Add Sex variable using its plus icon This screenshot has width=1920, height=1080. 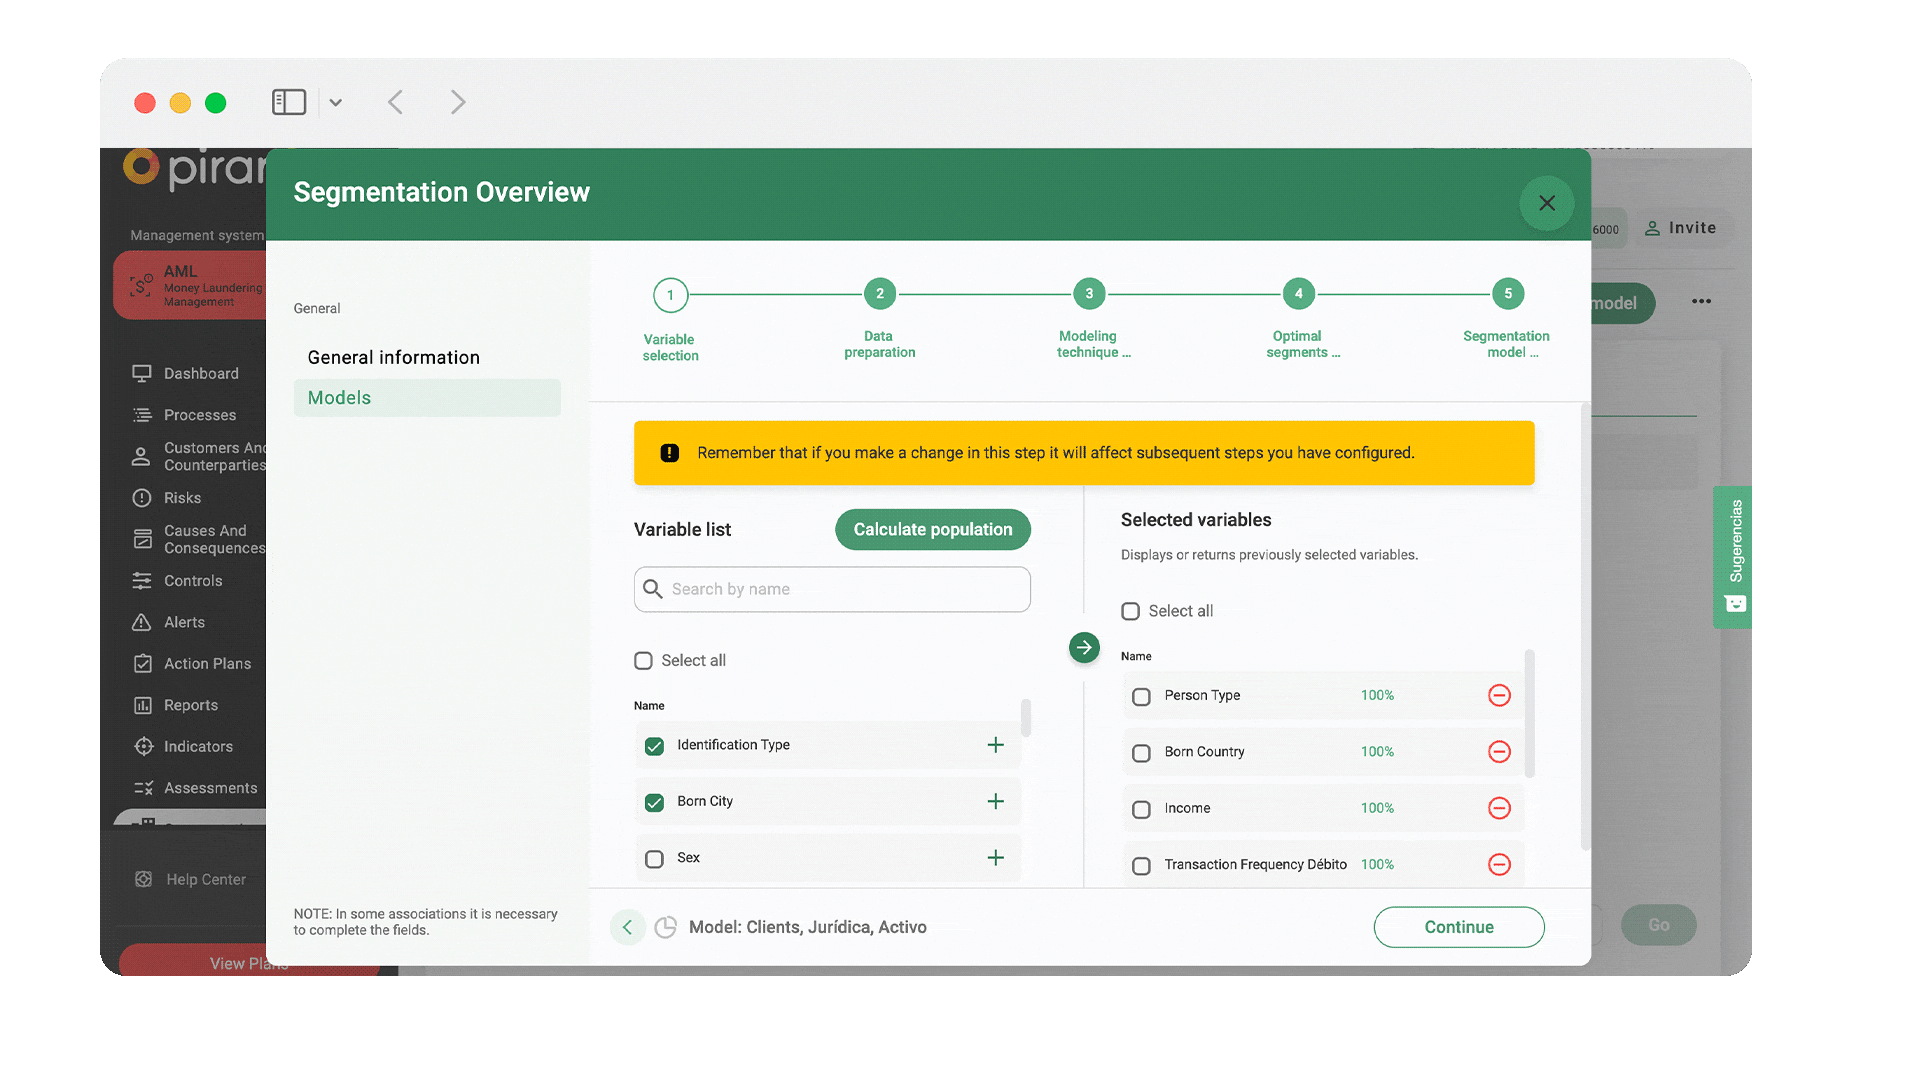pyautogui.click(x=996, y=857)
